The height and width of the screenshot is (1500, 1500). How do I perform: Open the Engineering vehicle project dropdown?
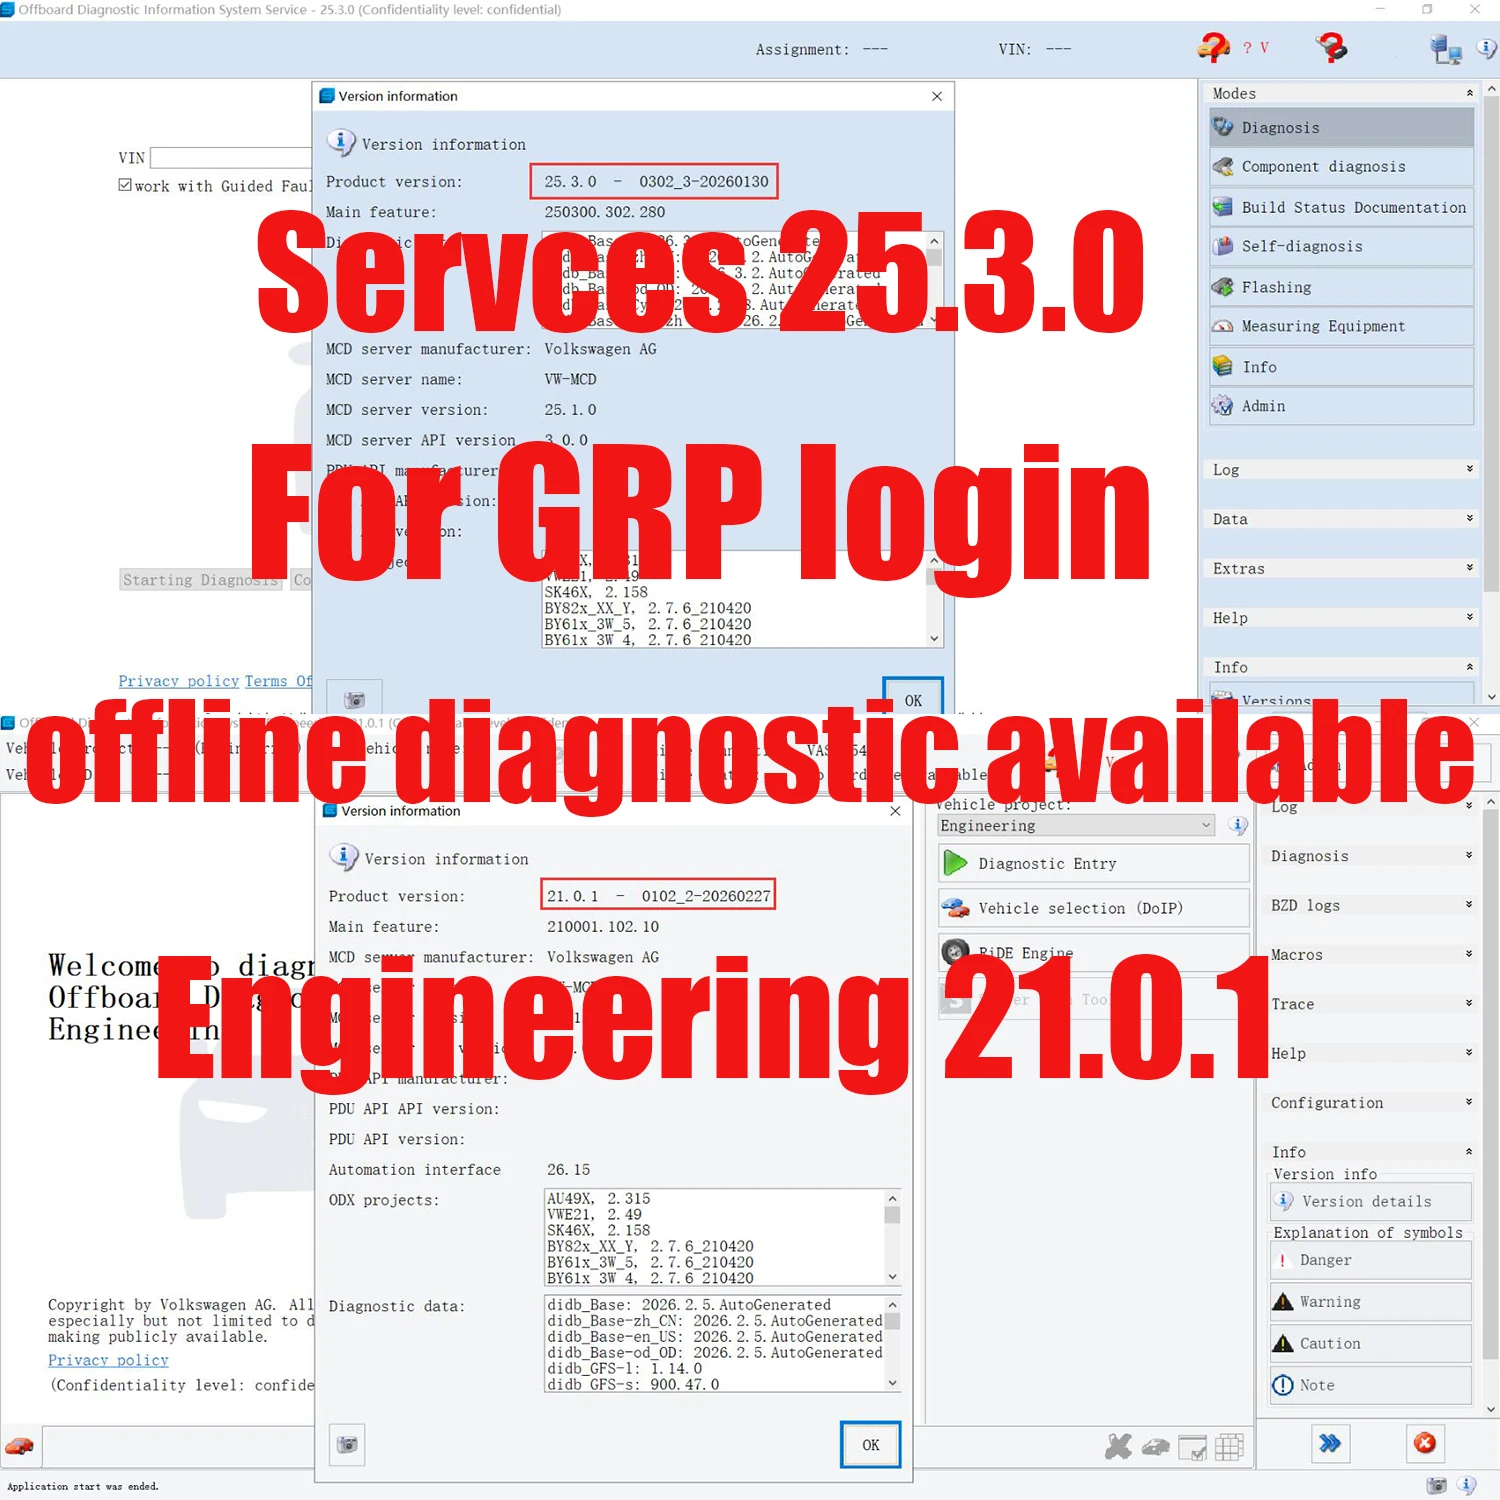tap(1204, 825)
